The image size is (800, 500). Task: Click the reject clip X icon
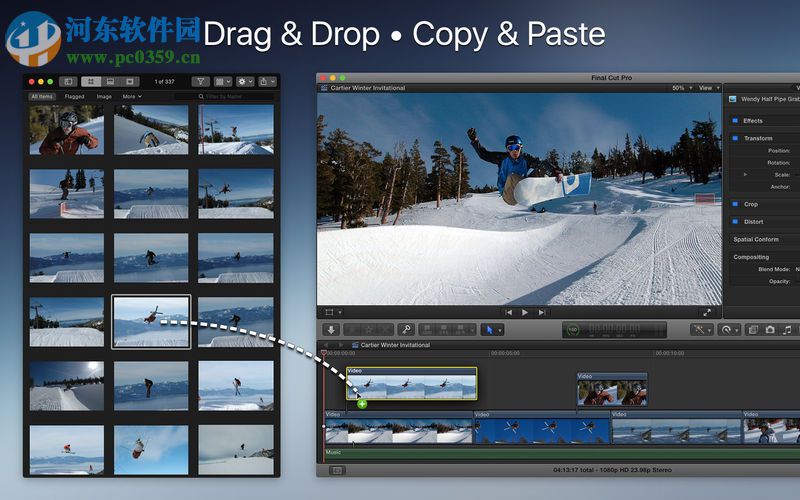(x=386, y=330)
